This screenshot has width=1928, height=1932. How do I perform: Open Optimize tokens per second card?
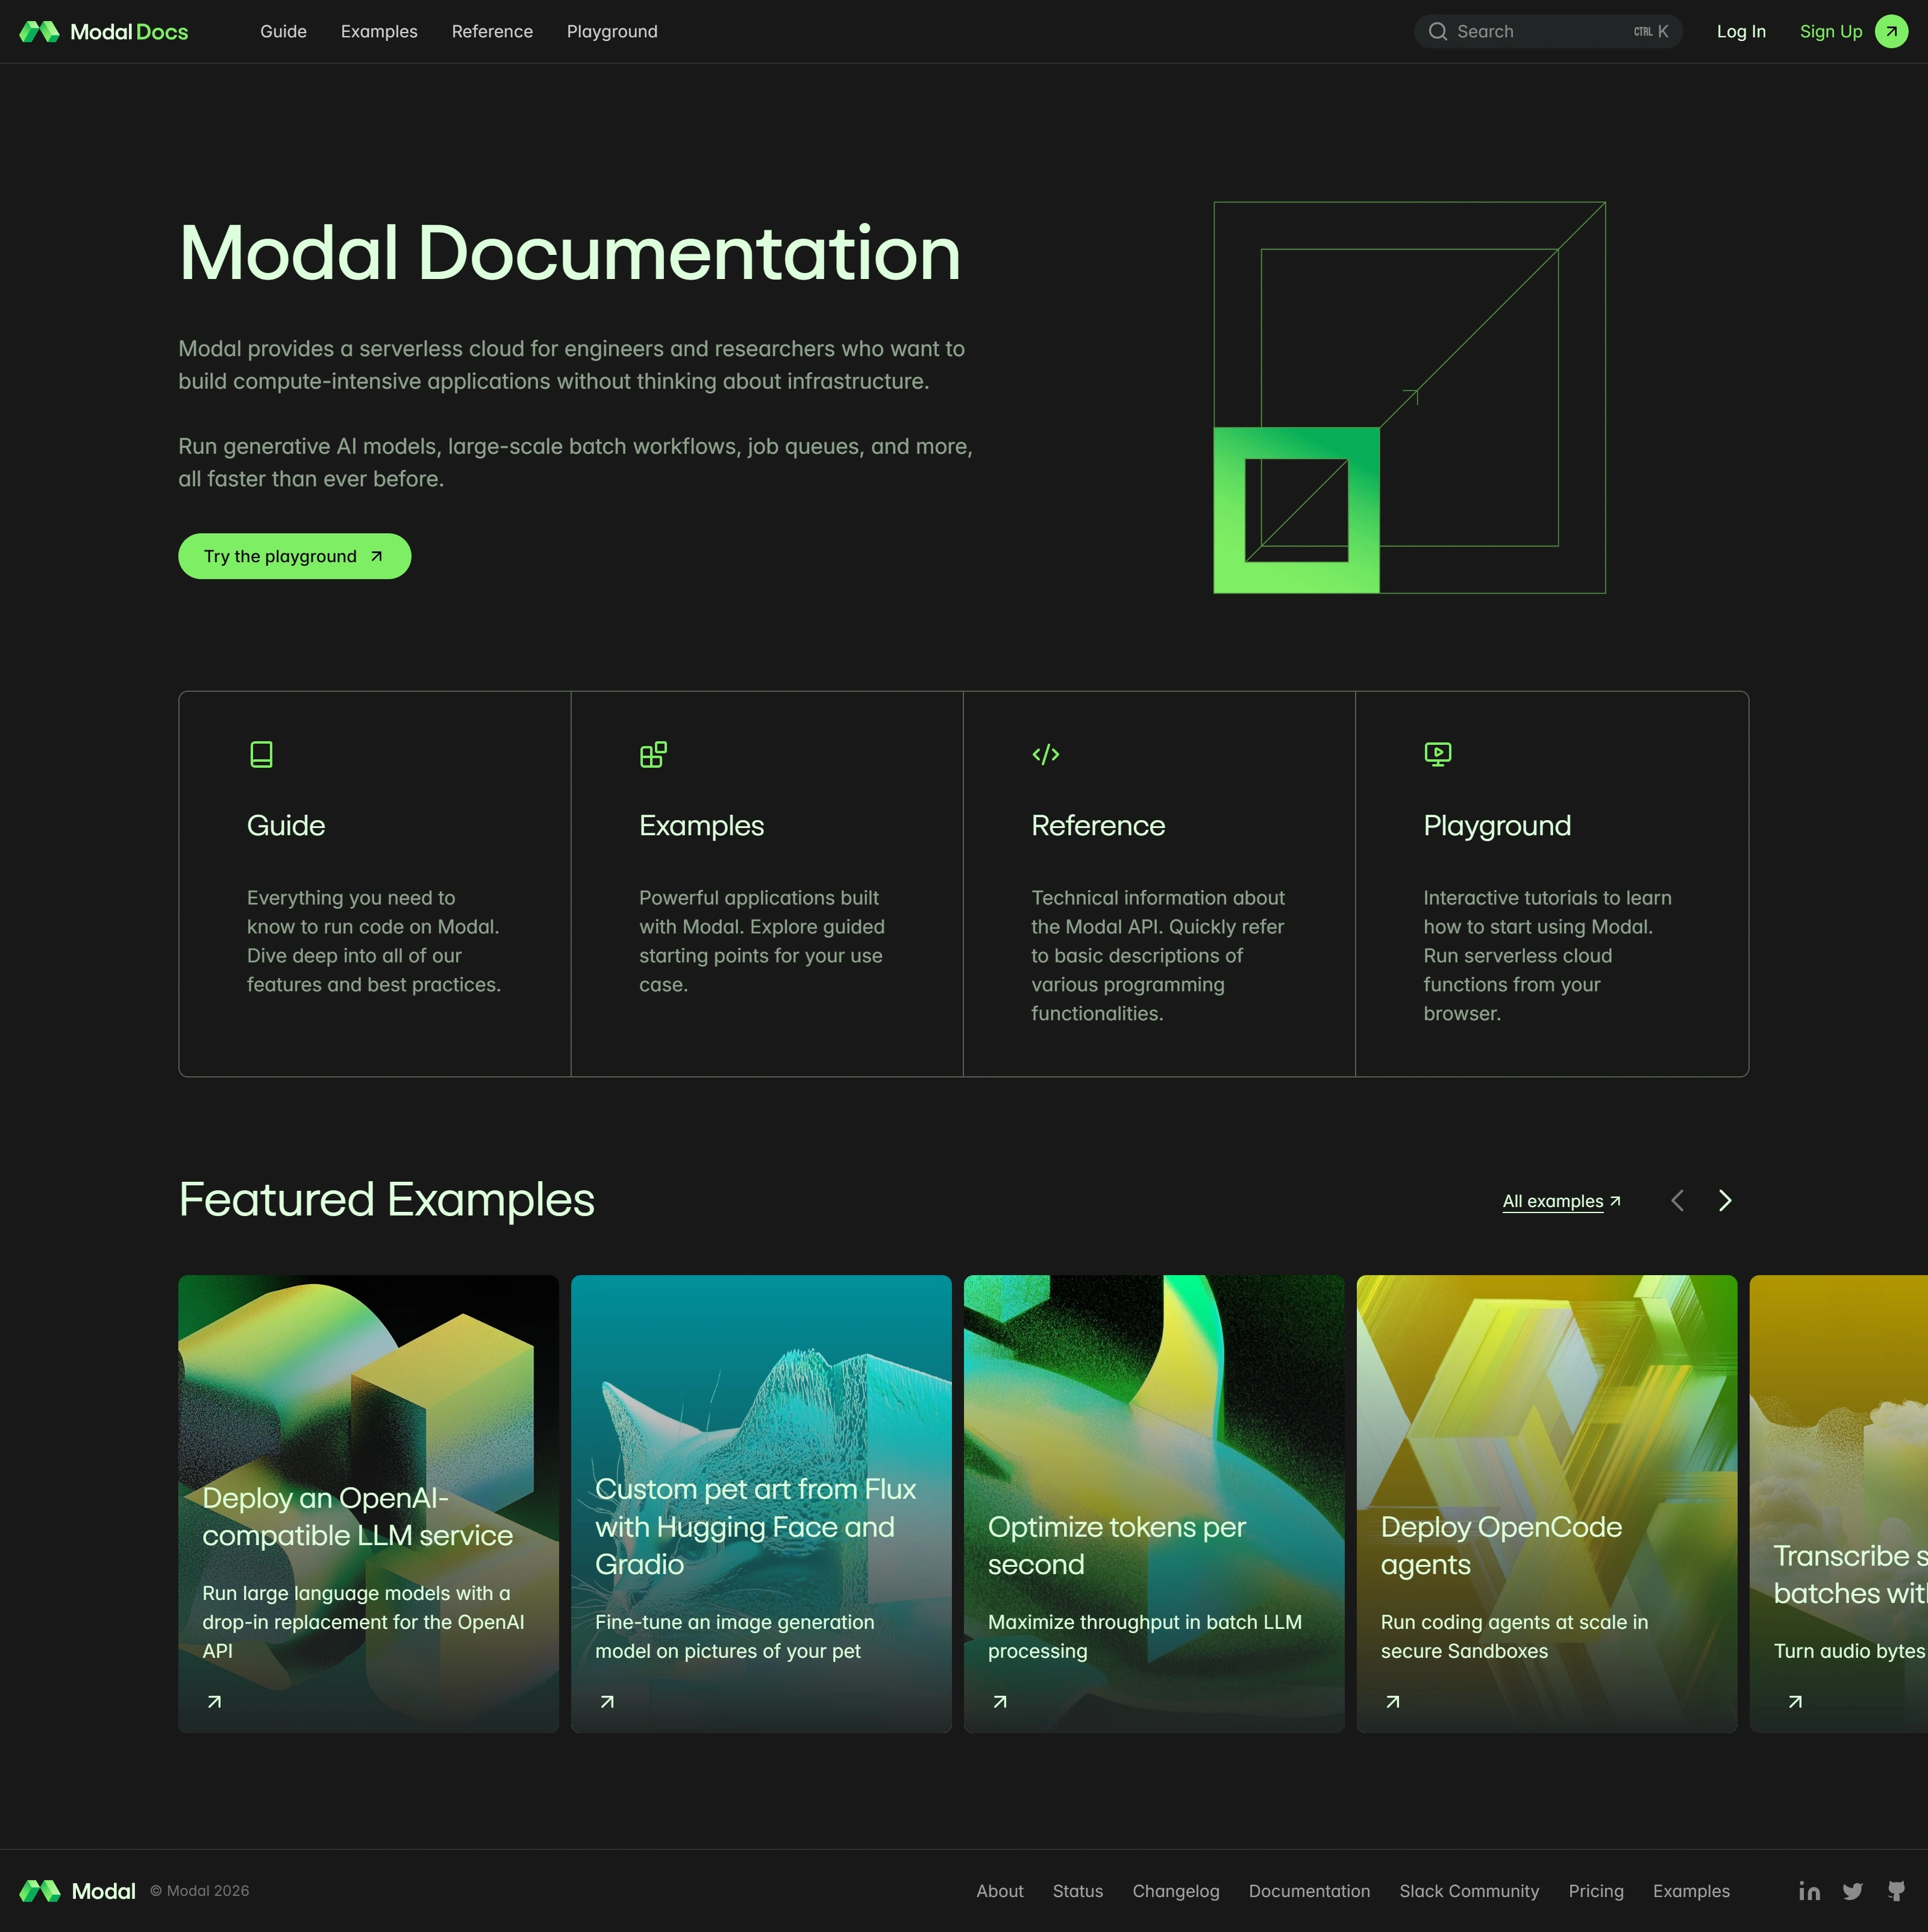(x=1154, y=1504)
